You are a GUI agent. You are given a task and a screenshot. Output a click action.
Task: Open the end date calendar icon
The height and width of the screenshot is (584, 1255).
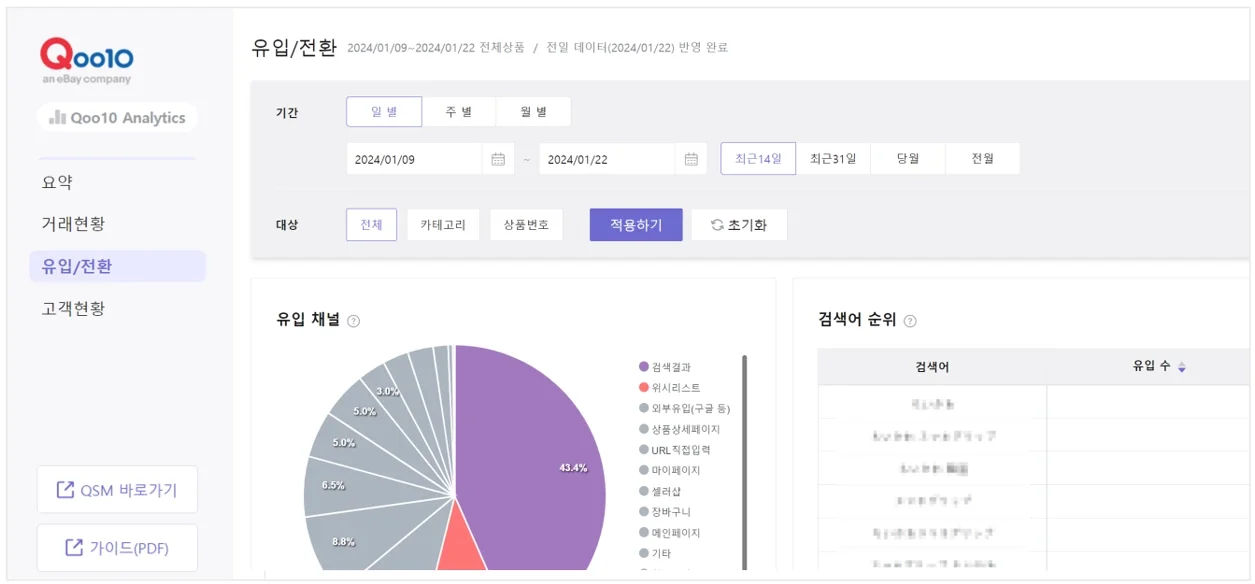click(x=691, y=159)
